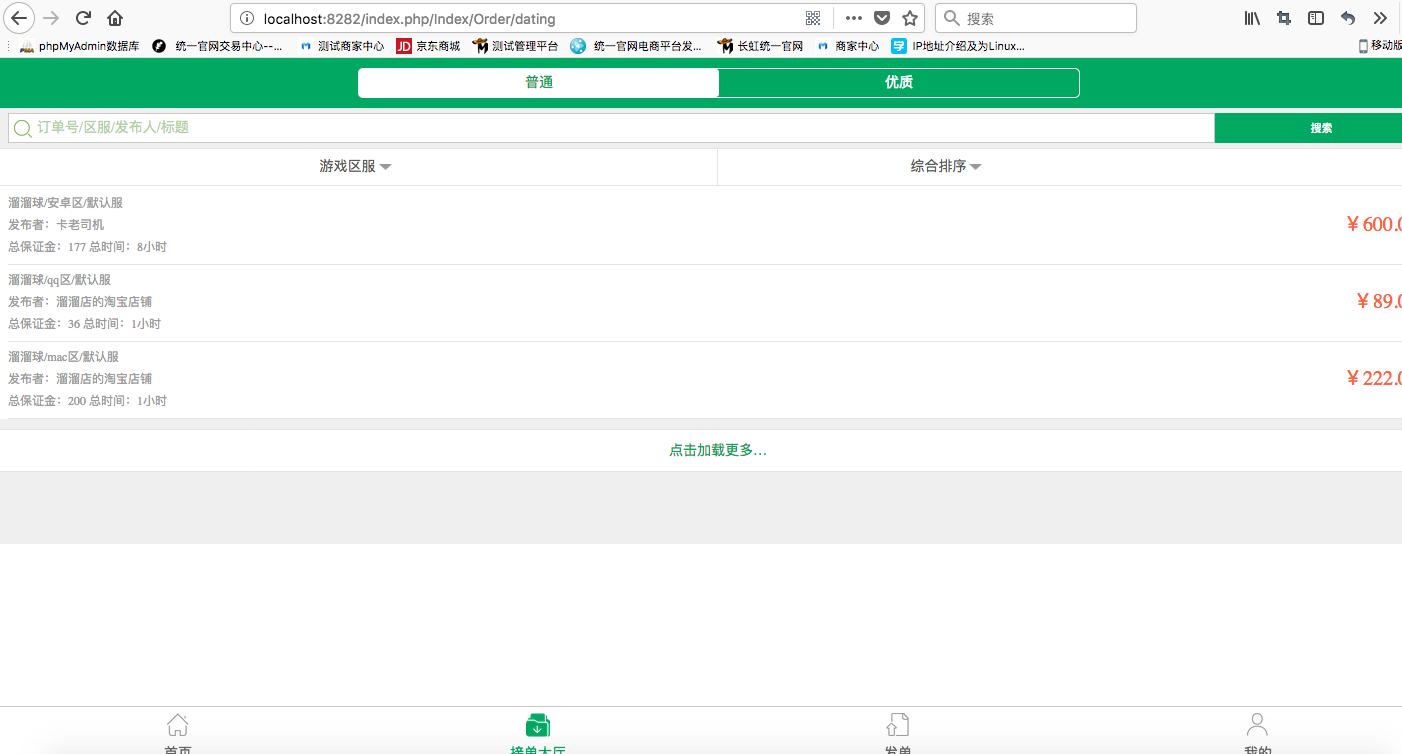Expand the 综合排序 dropdown

click(x=946, y=167)
